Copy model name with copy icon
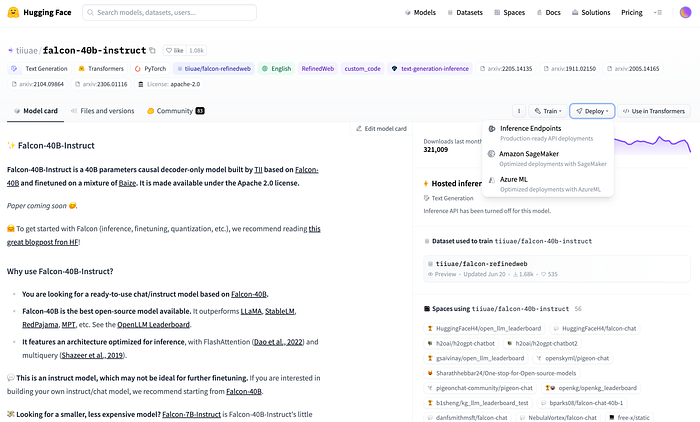The width and height of the screenshot is (700, 422). (152, 50)
